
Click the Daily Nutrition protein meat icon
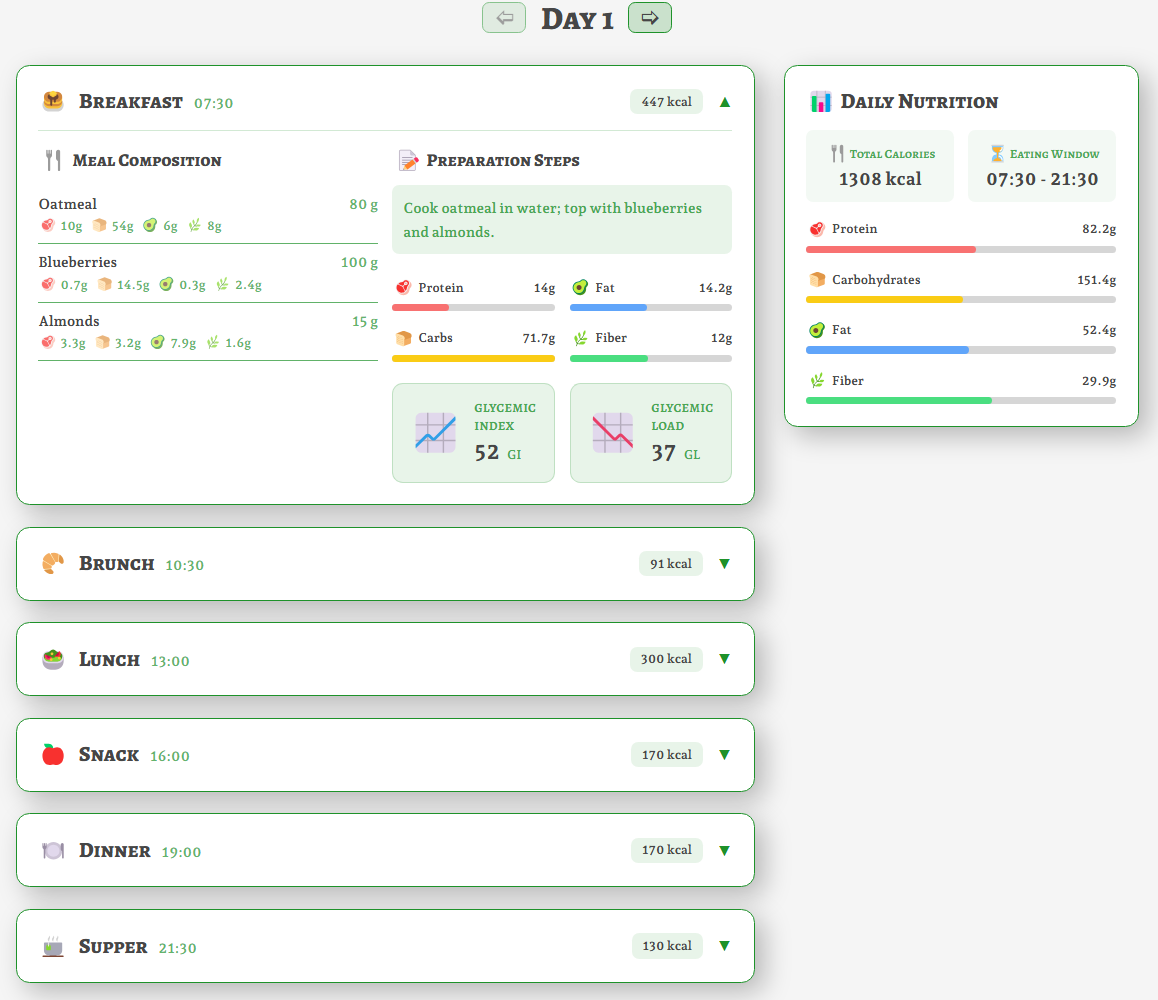[x=817, y=229]
